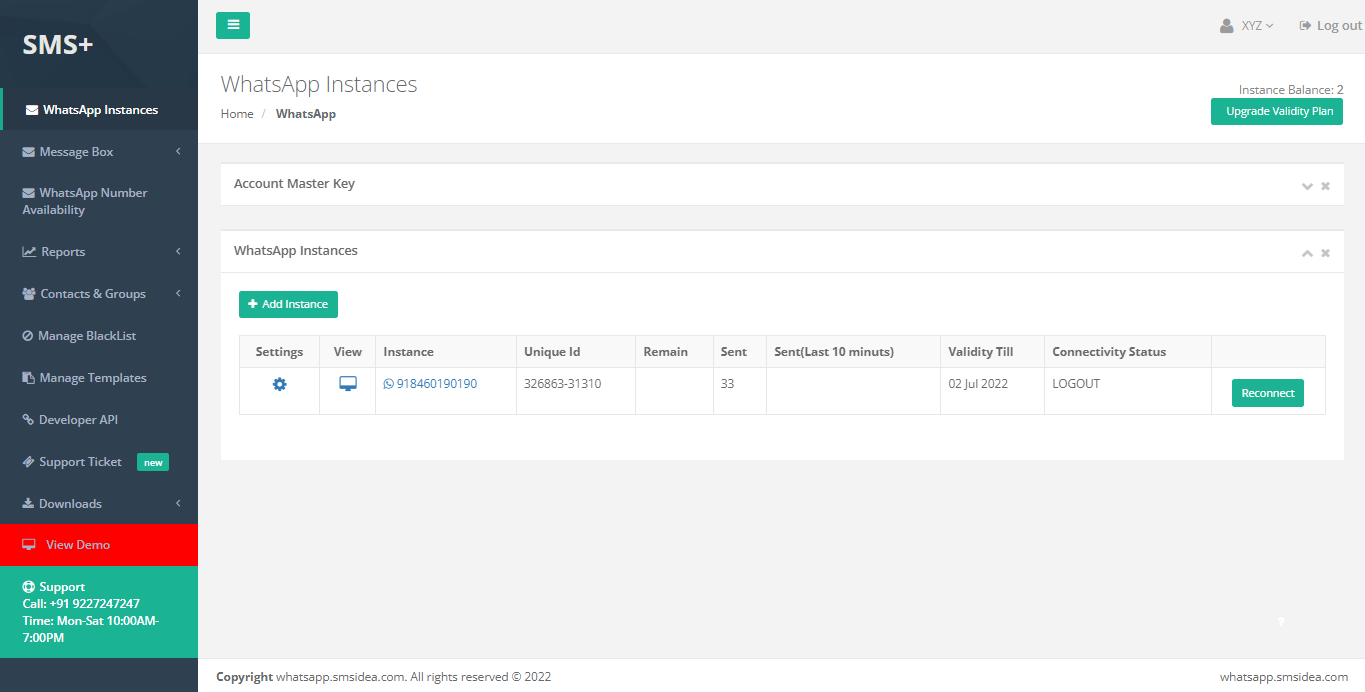This screenshot has width=1365, height=692.
Task: Click the Validity Till date 02 Jul 2022
Action: pyautogui.click(x=979, y=384)
